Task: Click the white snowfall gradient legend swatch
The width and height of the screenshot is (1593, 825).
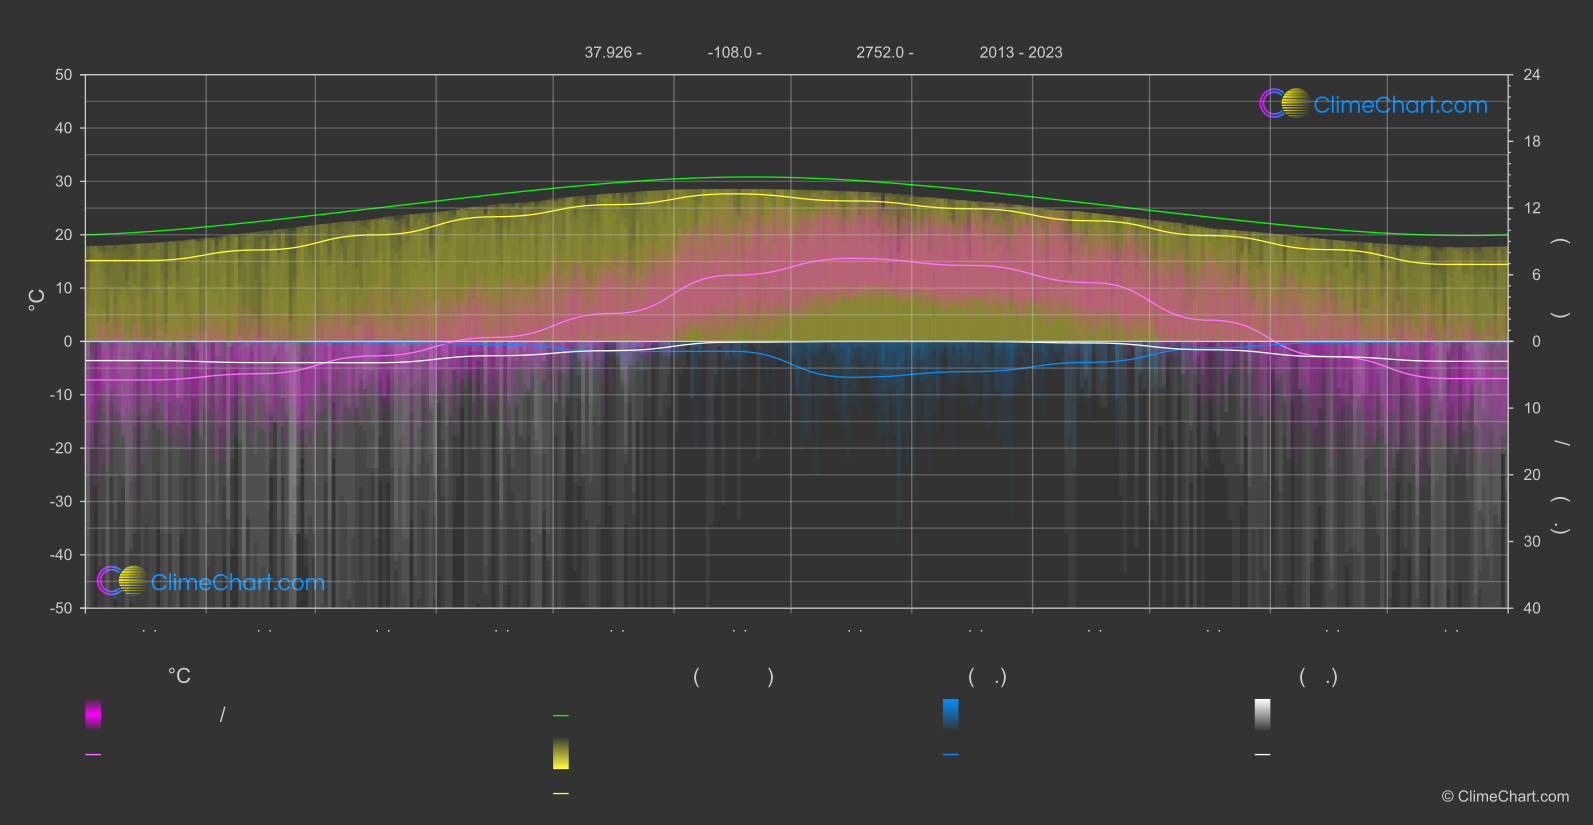Action: click(1263, 714)
